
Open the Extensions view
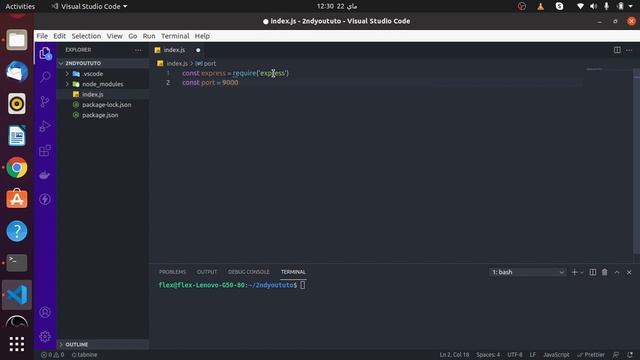pos(45,151)
